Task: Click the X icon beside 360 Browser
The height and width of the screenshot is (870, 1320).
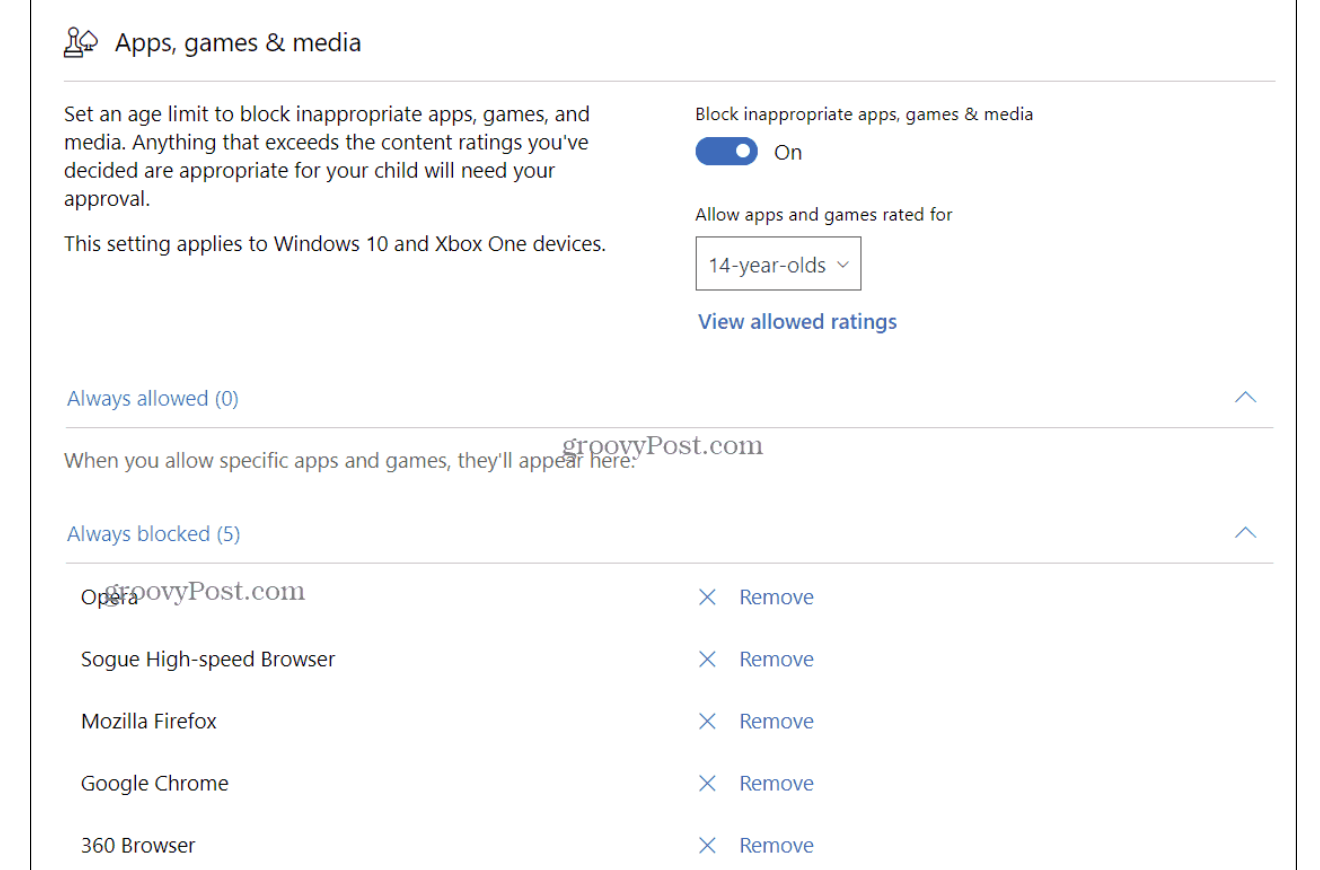Action: [707, 845]
